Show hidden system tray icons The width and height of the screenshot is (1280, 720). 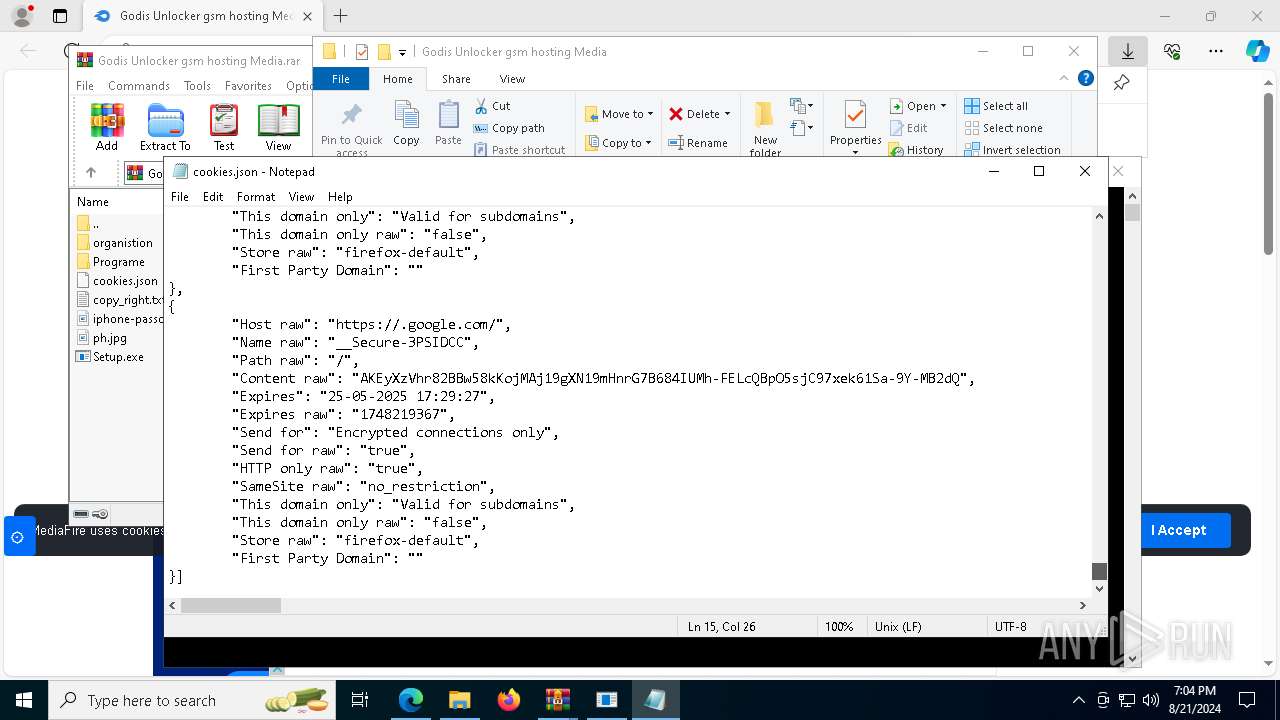[1078, 700]
